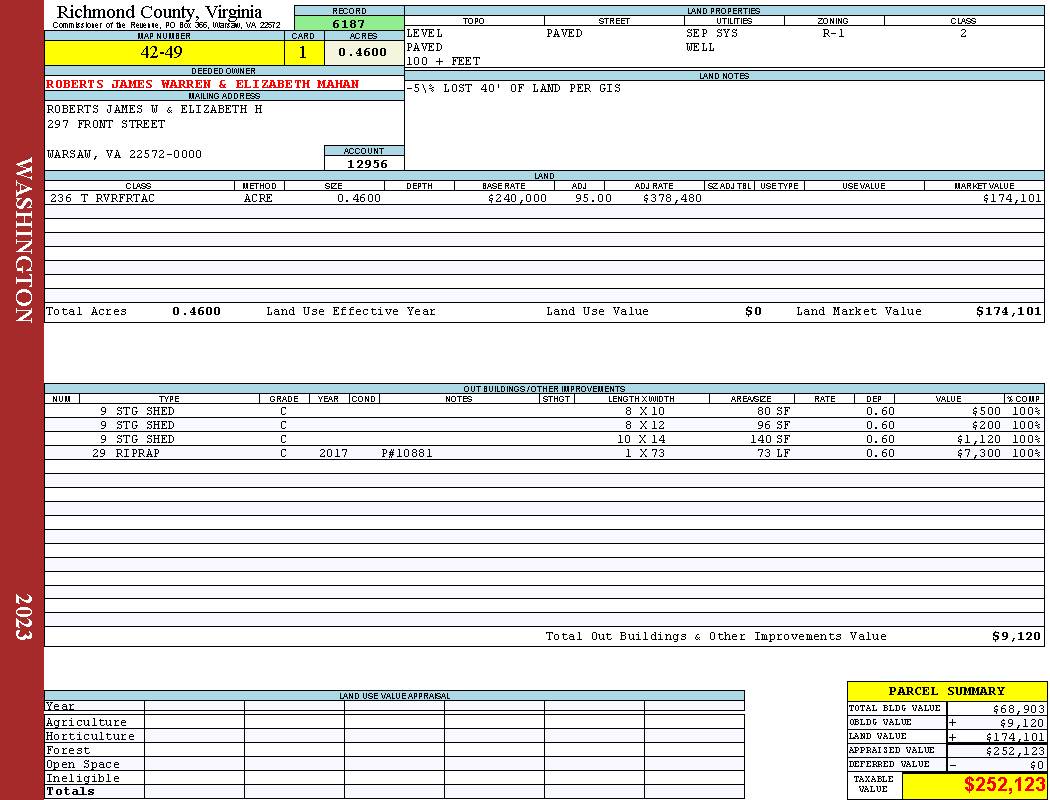Click the 29 RIPRAP improvement row

pos(544,454)
